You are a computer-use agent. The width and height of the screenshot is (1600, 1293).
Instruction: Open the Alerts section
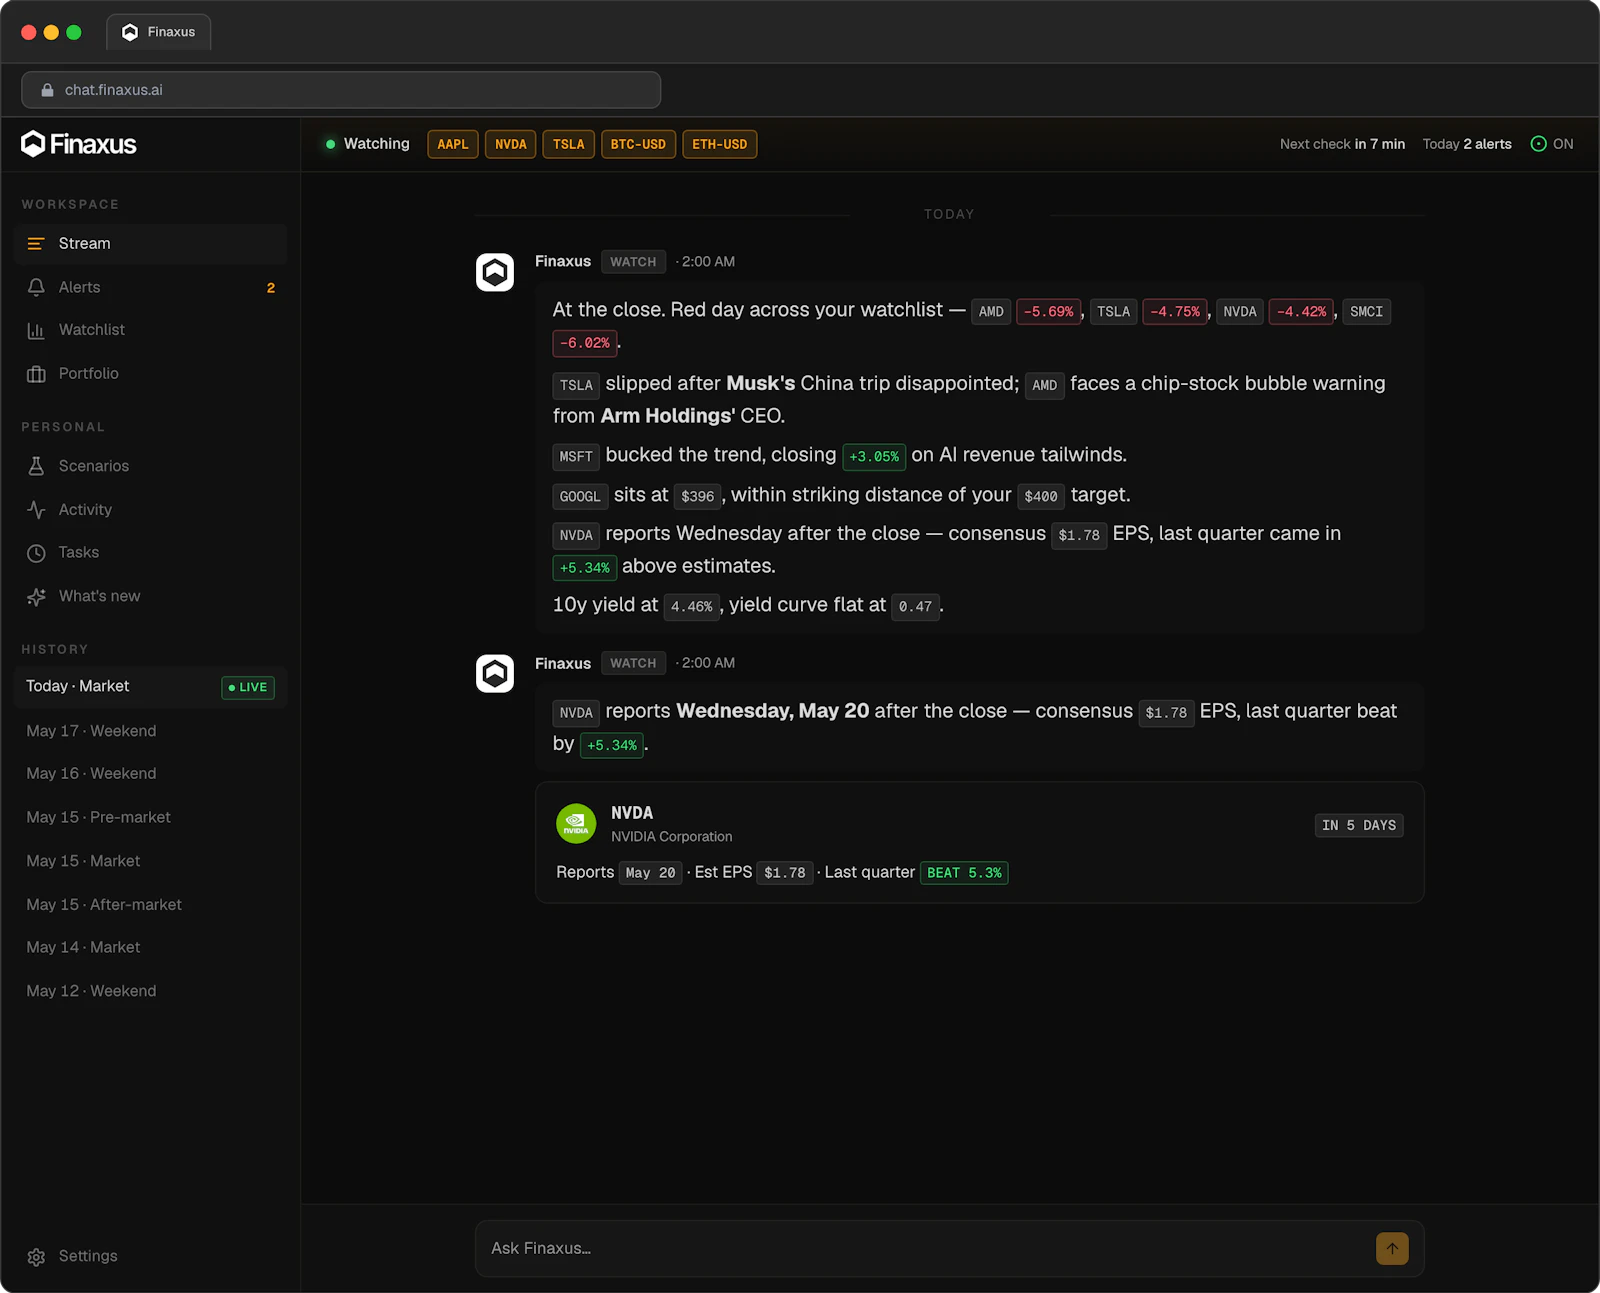151,287
